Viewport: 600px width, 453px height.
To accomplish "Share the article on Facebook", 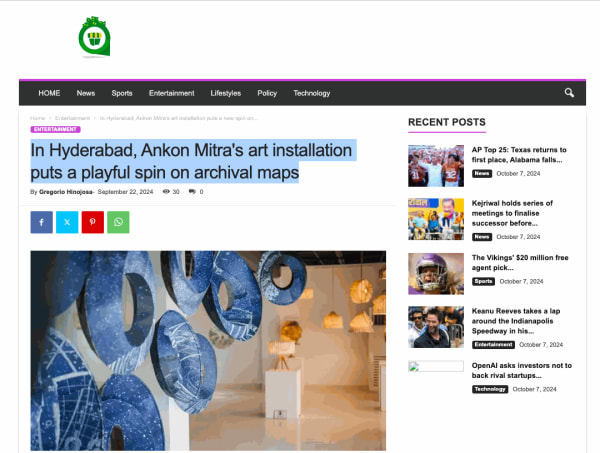I will coord(42,222).
